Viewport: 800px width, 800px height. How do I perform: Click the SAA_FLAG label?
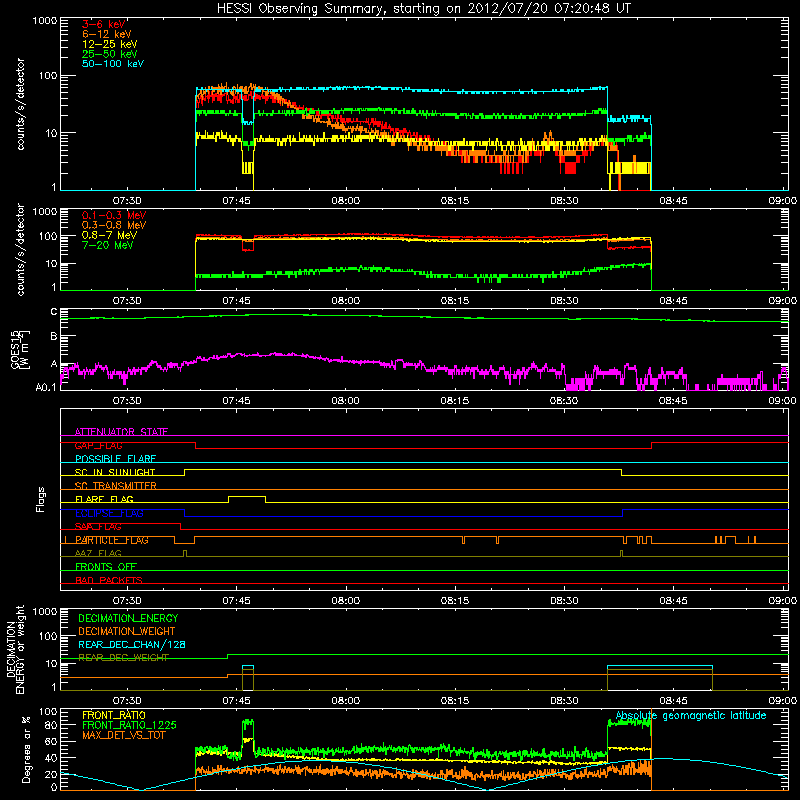(x=98, y=527)
